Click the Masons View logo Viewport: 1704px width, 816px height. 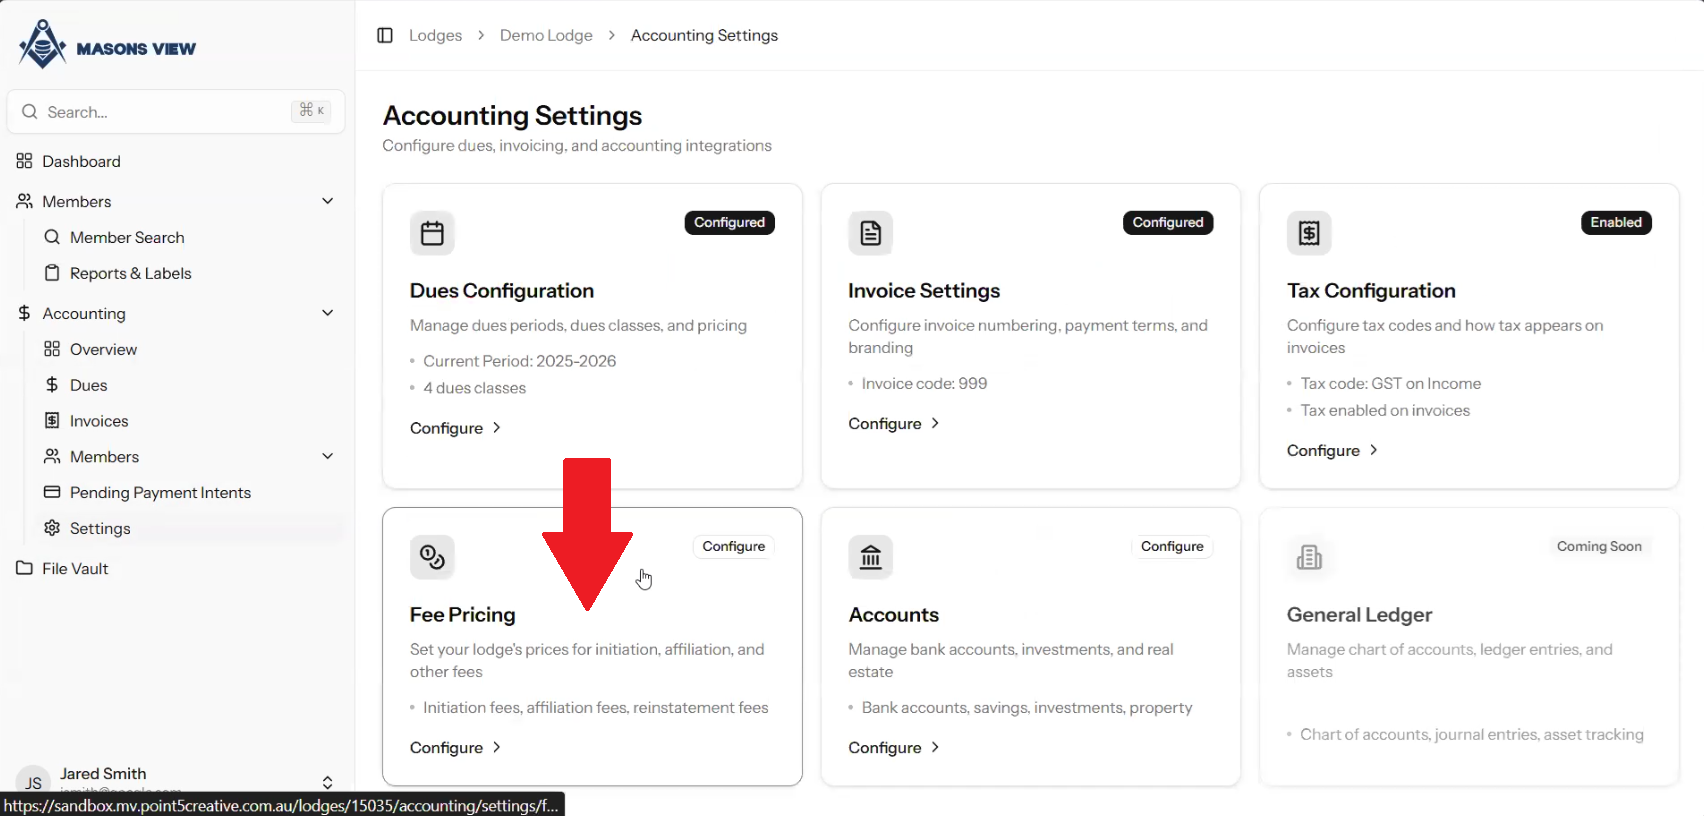[x=106, y=45]
